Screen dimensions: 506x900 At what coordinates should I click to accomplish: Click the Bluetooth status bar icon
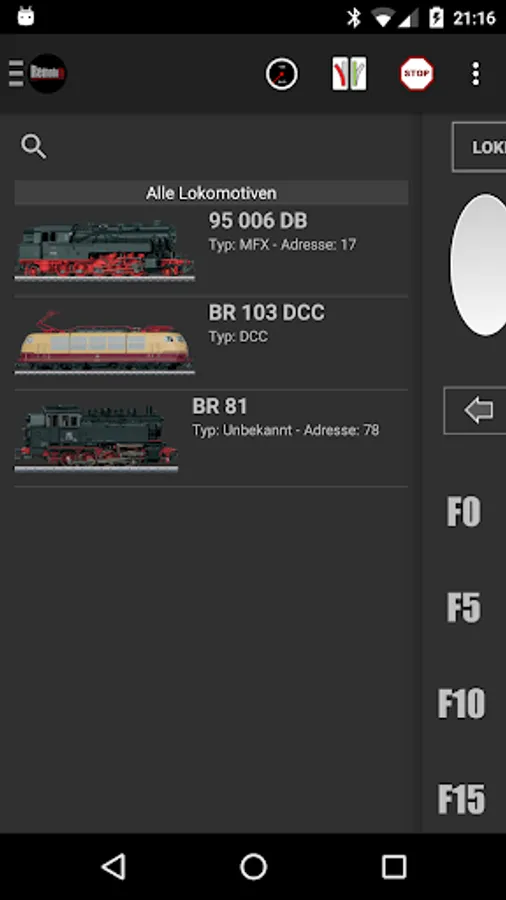pyautogui.click(x=354, y=18)
